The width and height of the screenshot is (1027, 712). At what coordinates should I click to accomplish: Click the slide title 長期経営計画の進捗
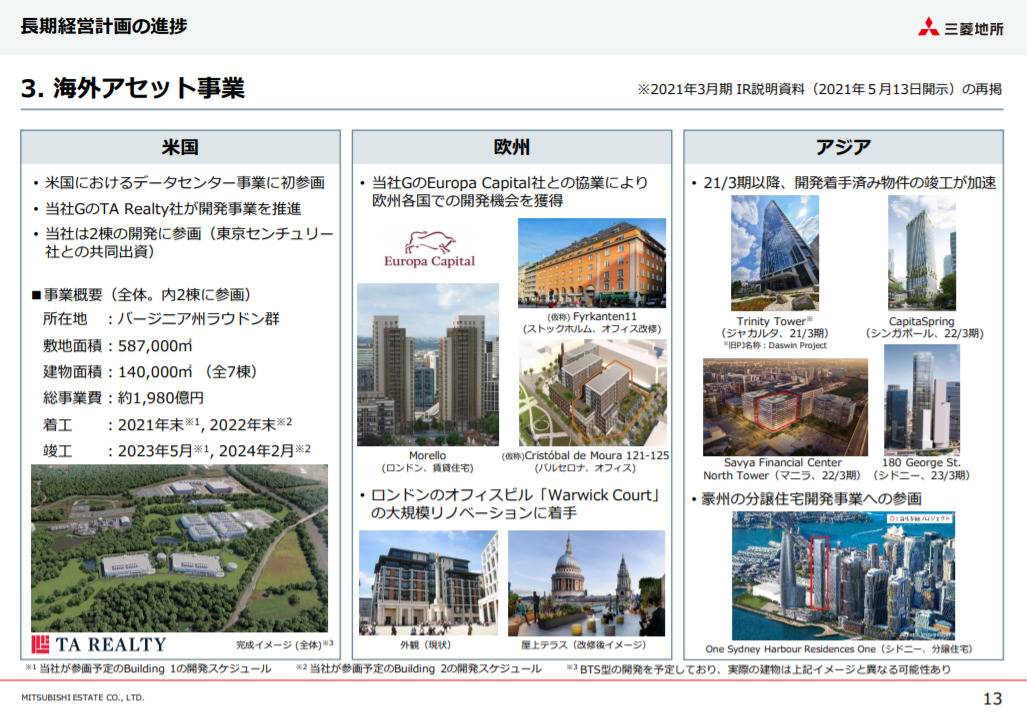(104, 26)
